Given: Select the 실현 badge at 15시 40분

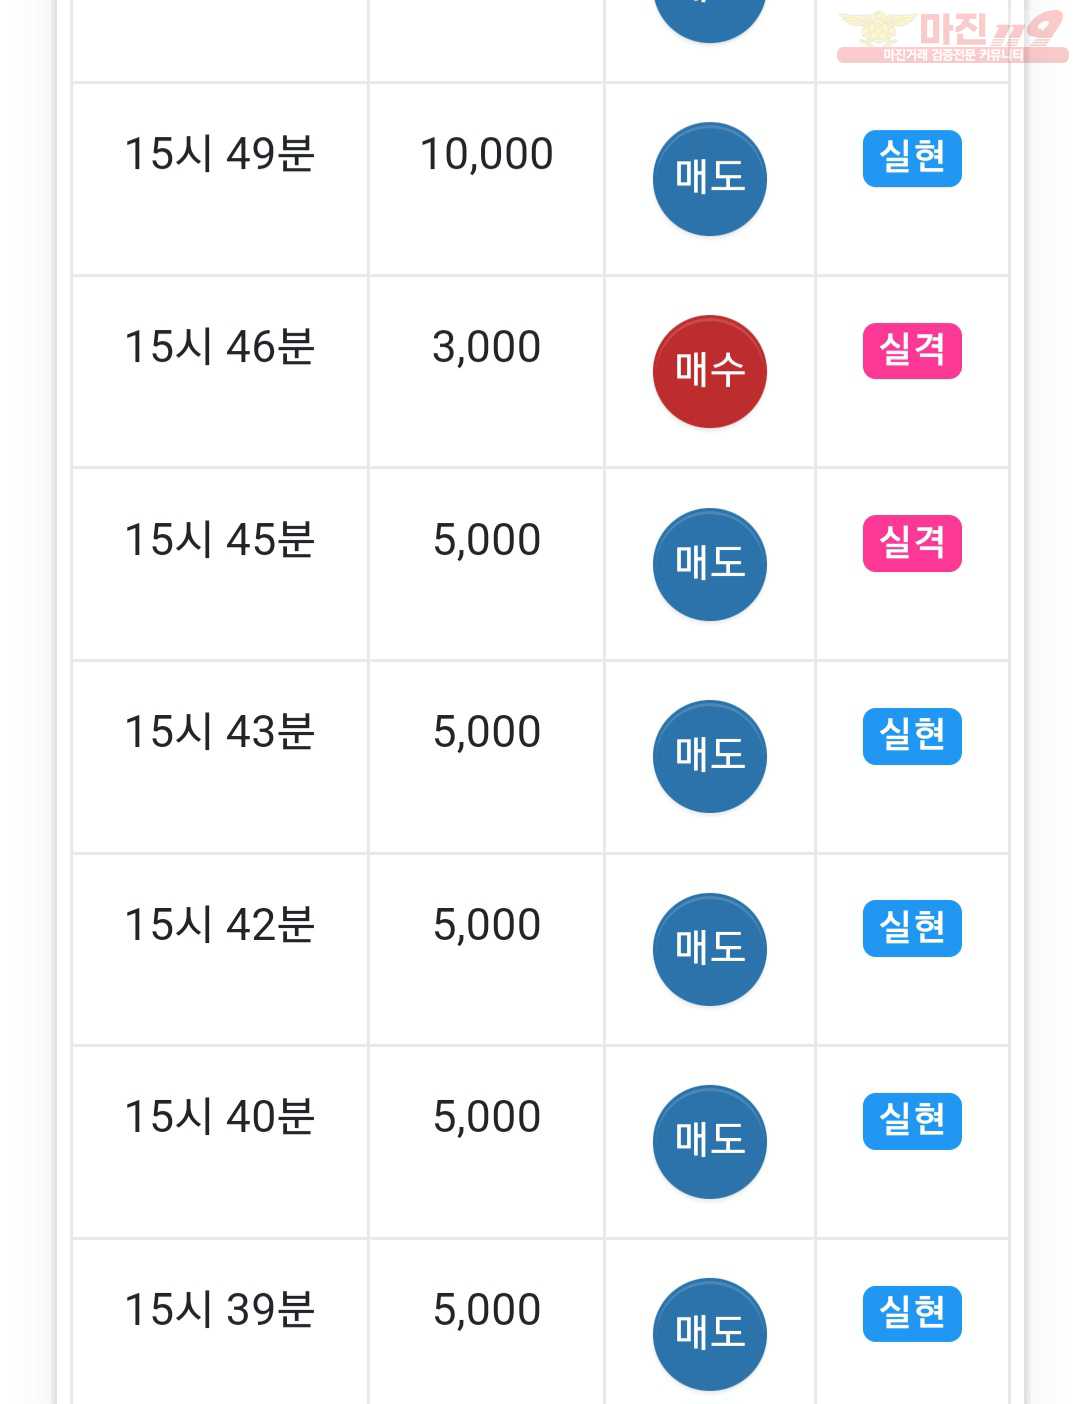Looking at the screenshot, I should pyautogui.click(x=912, y=1121).
